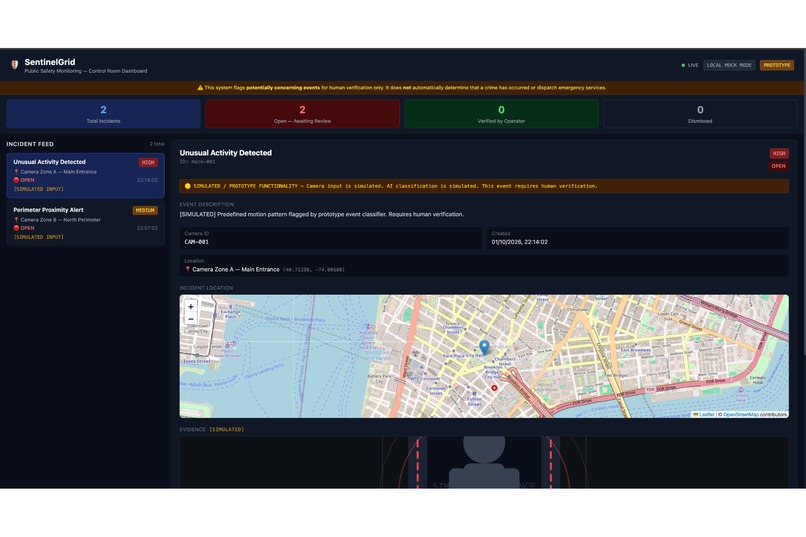Click the coordinates text after Main Entrance

pyautogui.click(x=314, y=269)
